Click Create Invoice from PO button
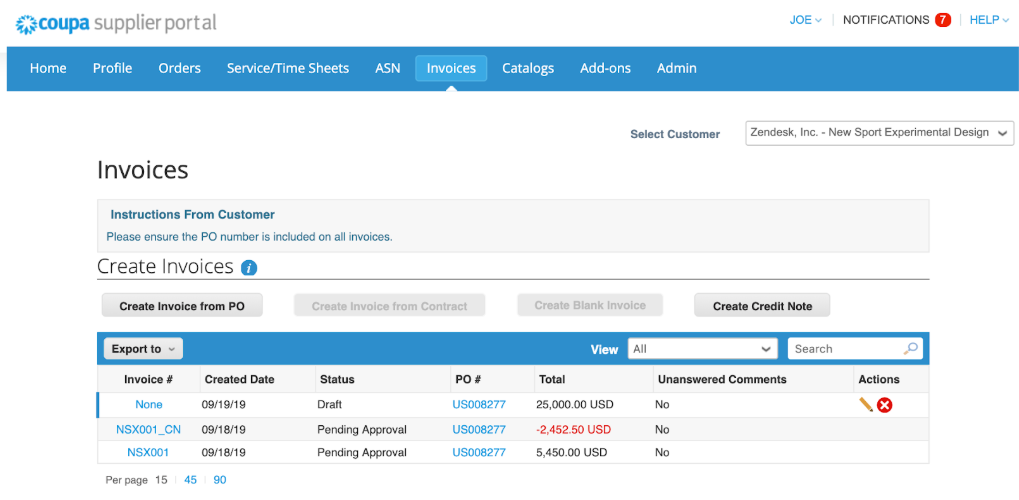The height and width of the screenshot is (500, 1019). (x=181, y=306)
